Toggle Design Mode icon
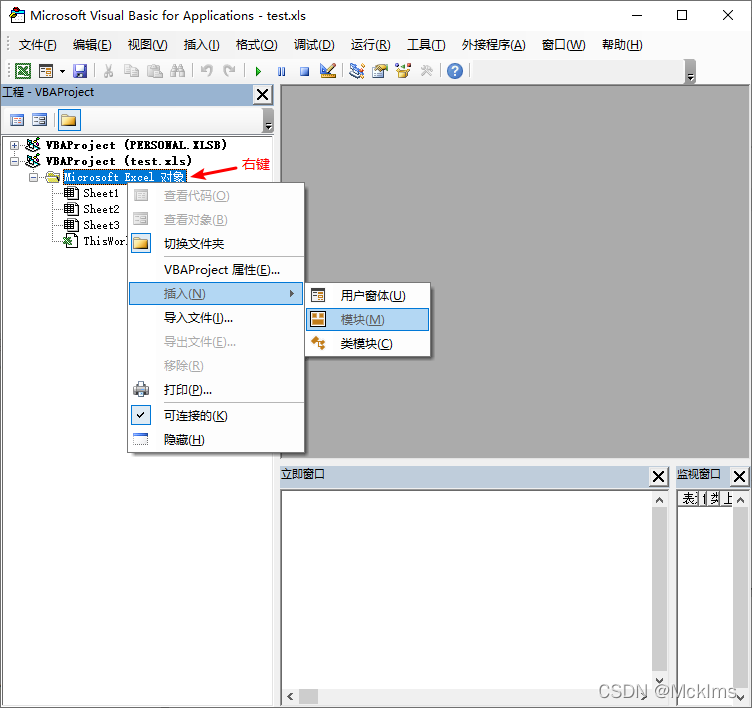The height and width of the screenshot is (708, 752). pyautogui.click(x=328, y=71)
